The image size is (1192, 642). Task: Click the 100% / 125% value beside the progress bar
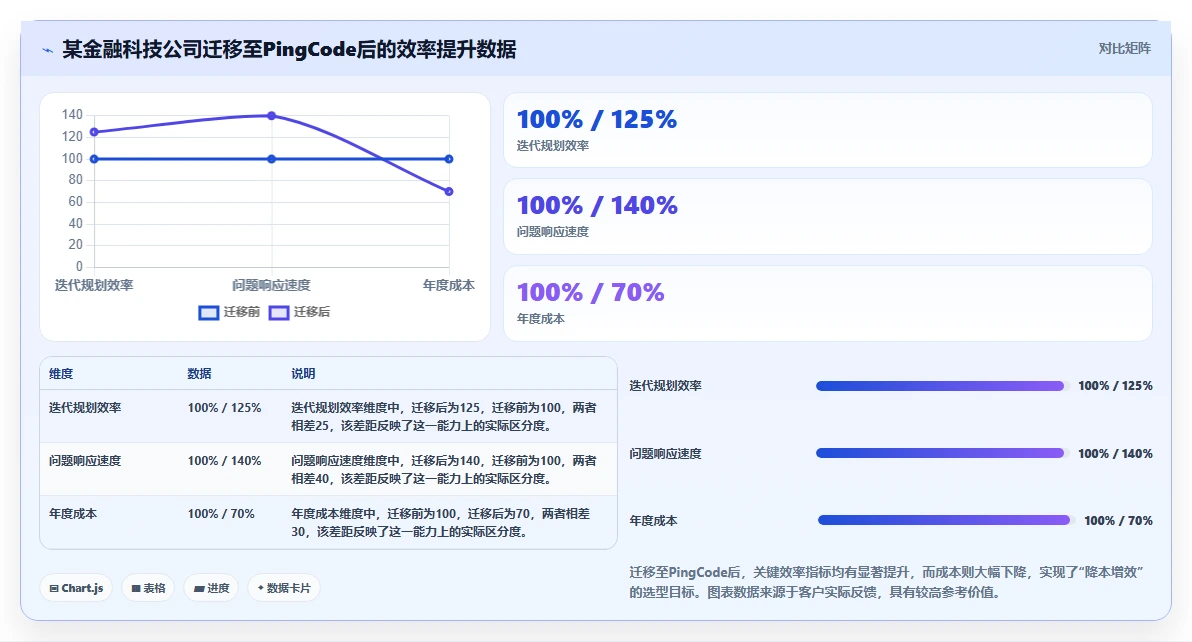[1115, 386]
